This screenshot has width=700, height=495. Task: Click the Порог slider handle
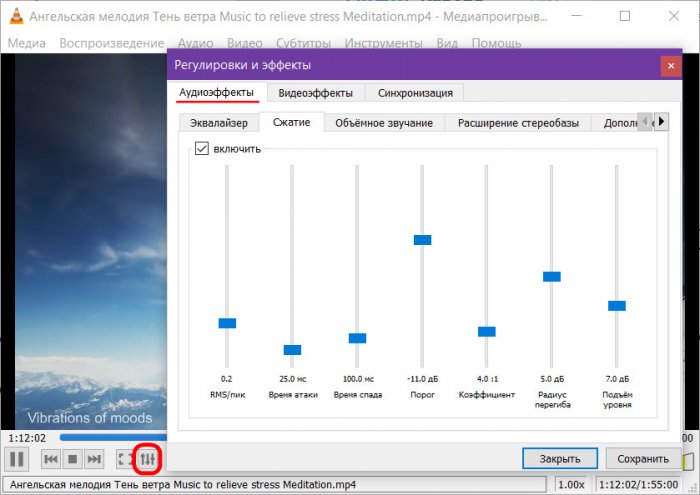pos(422,240)
